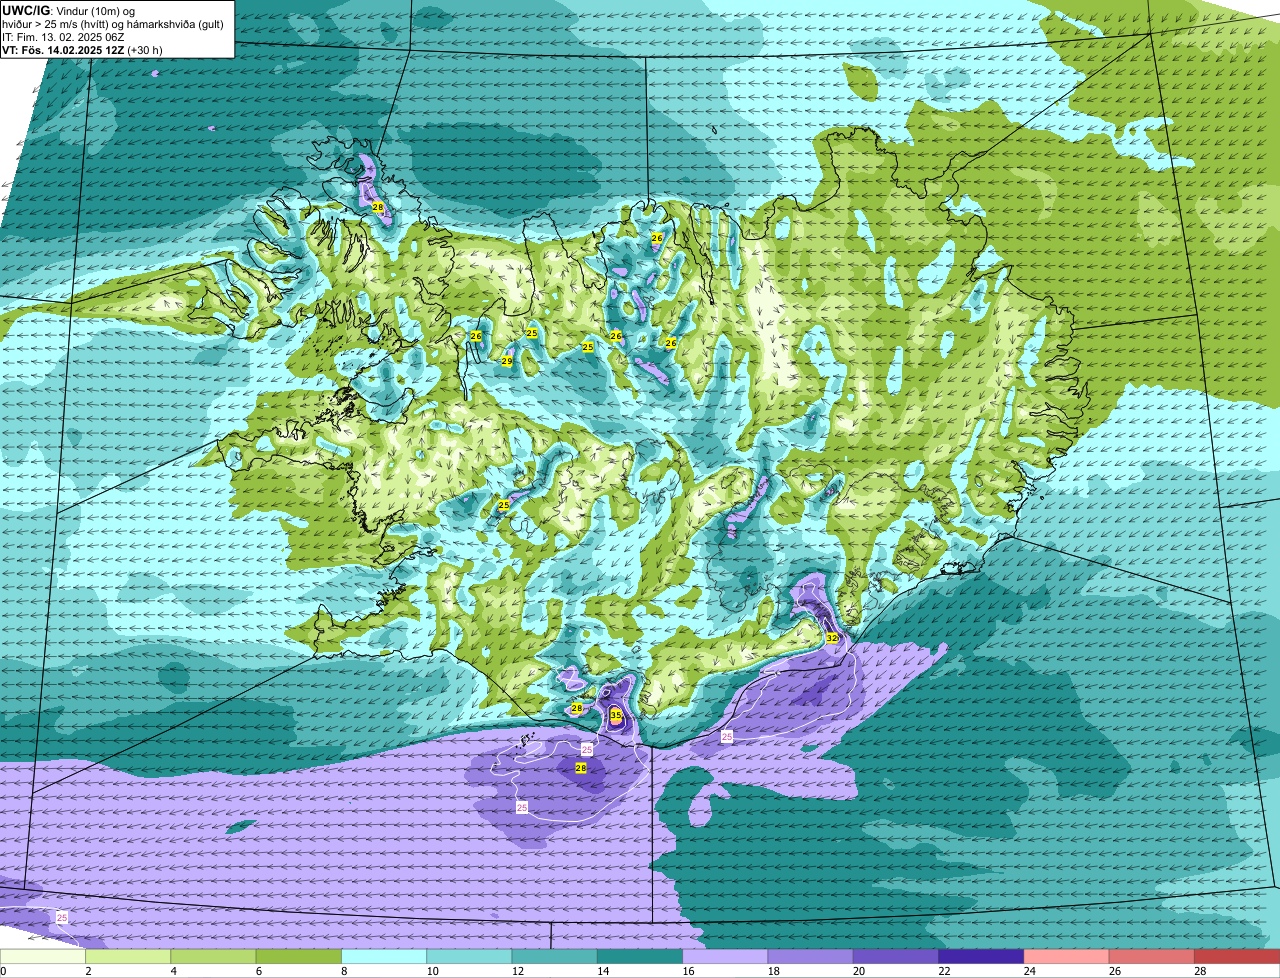Click the yellow 29 gust label

[x=507, y=361]
